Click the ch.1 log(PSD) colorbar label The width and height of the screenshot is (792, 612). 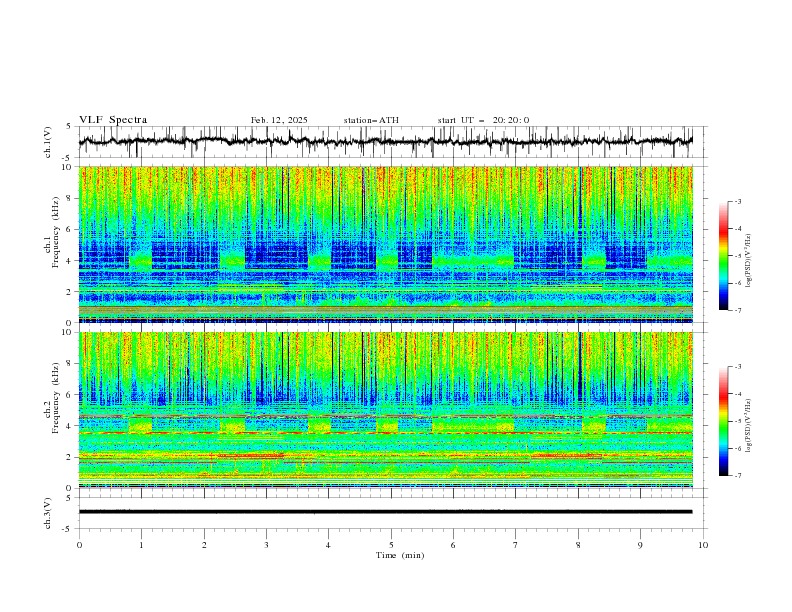click(x=748, y=261)
